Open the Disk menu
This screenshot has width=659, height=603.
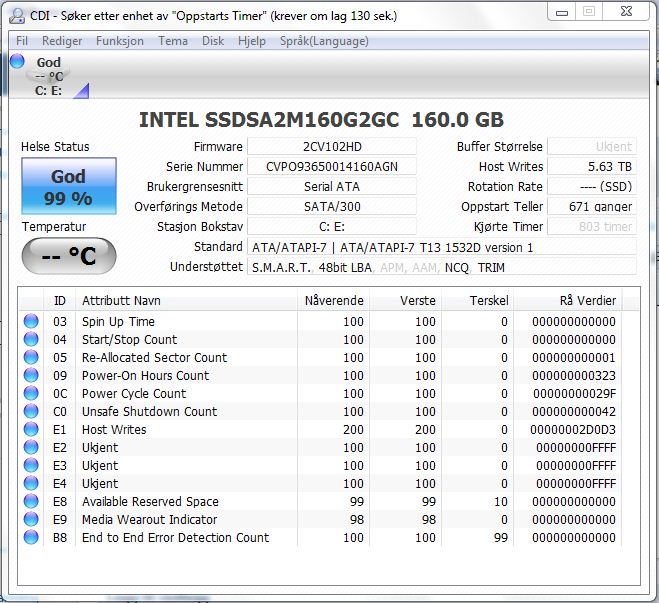[213, 41]
